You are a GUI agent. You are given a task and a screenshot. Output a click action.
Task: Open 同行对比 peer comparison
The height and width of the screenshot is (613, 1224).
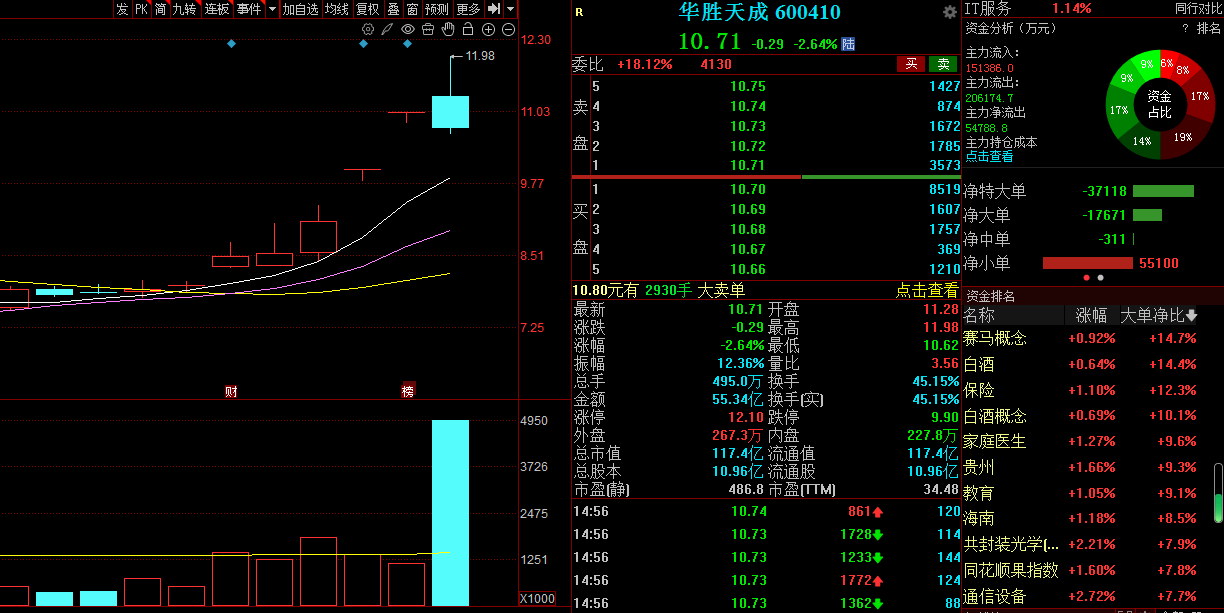(1198, 8)
